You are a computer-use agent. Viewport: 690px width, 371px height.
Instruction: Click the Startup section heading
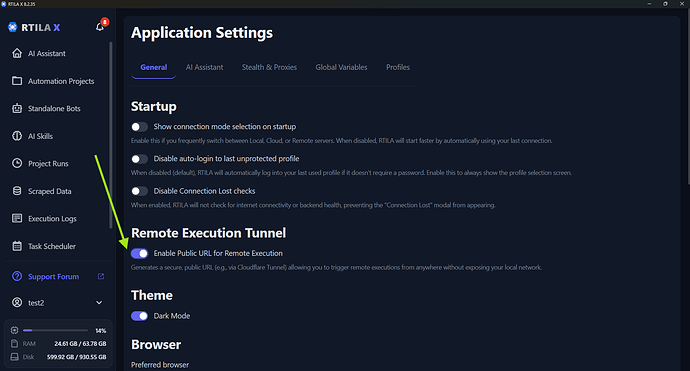point(154,107)
